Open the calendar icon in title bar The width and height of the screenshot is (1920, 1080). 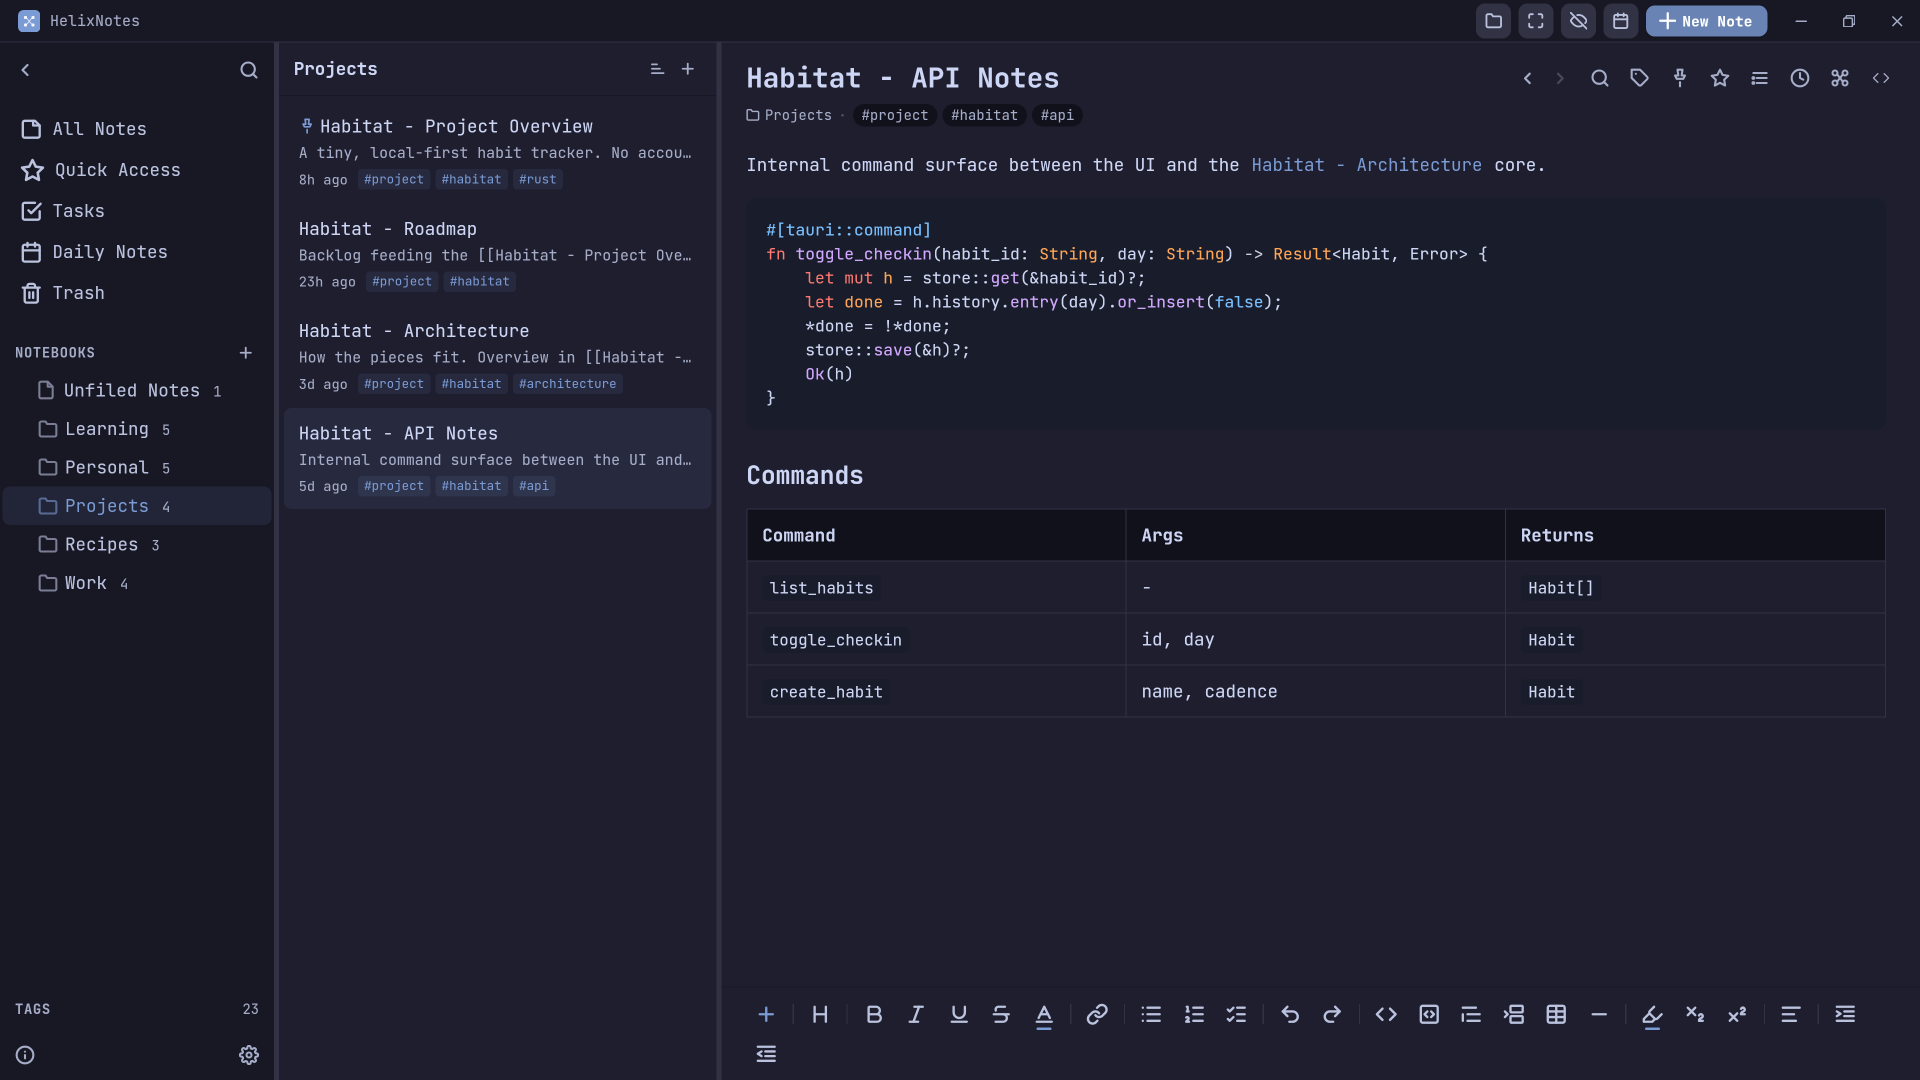pyautogui.click(x=1621, y=21)
